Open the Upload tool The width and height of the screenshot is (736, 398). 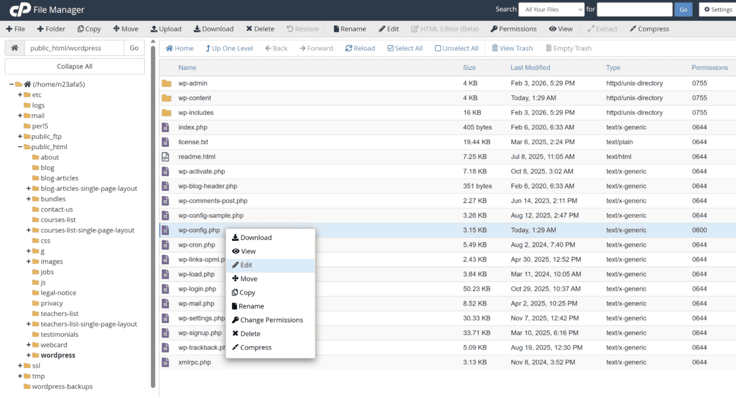pyautogui.click(x=166, y=29)
